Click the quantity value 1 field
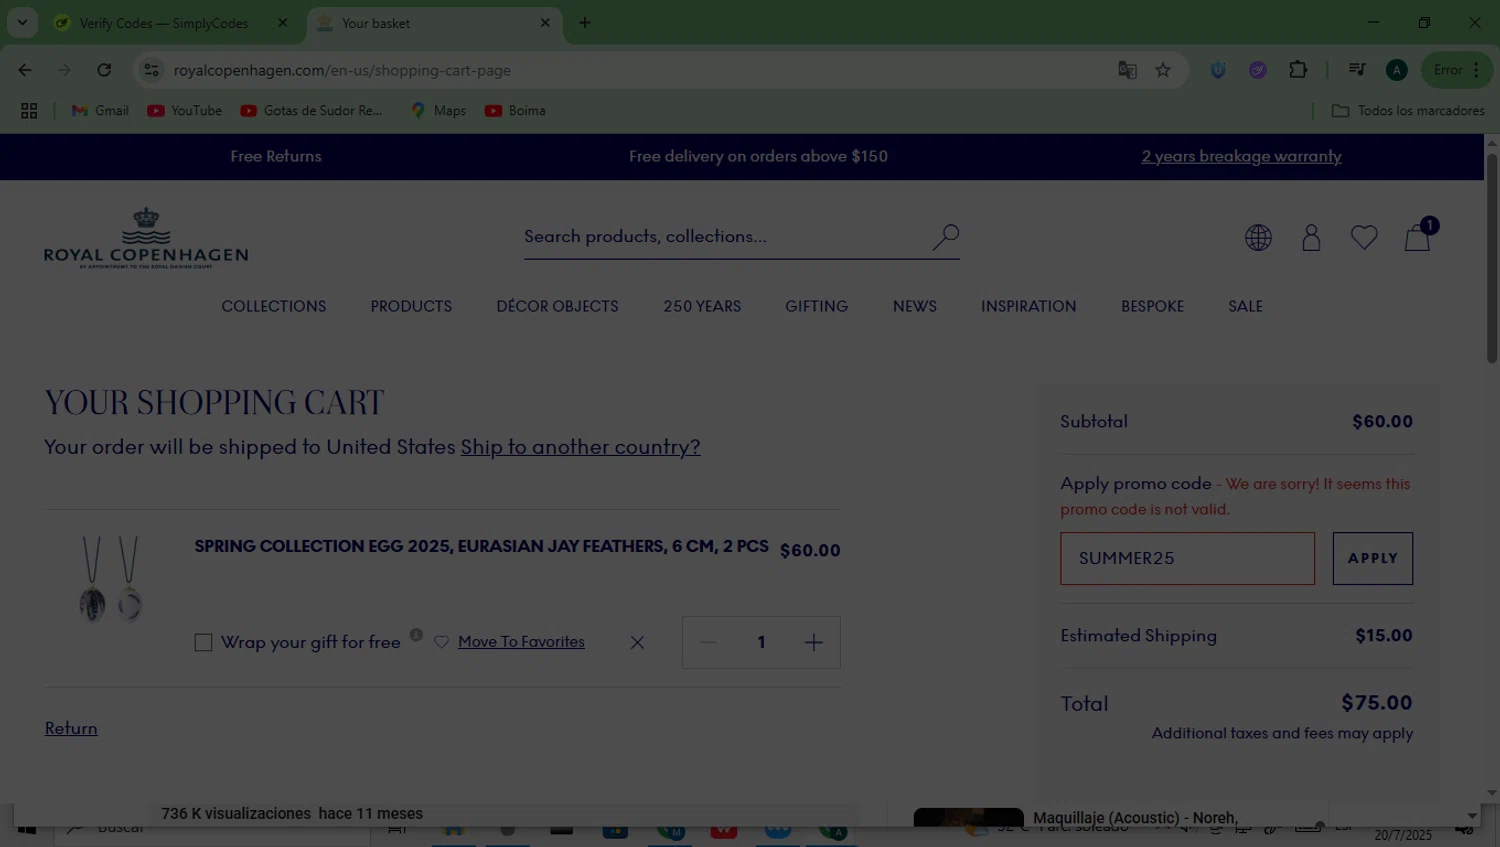The image size is (1500, 847). 761,642
